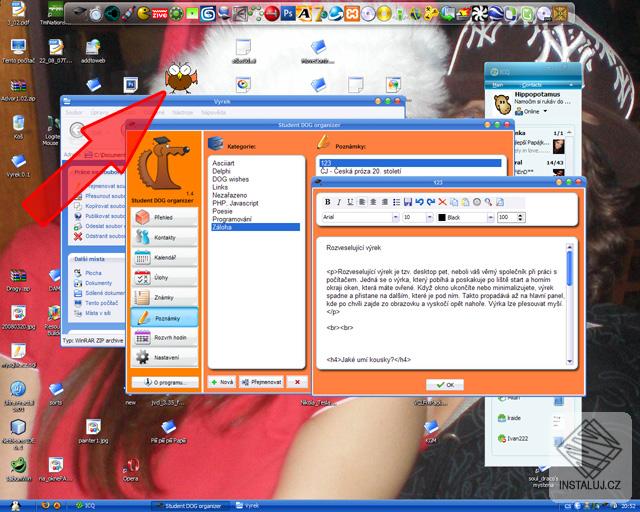The height and width of the screenshot is (512, 640).
Task: Click the Přejmenovat rename category button
Action: tap(261, 382)
